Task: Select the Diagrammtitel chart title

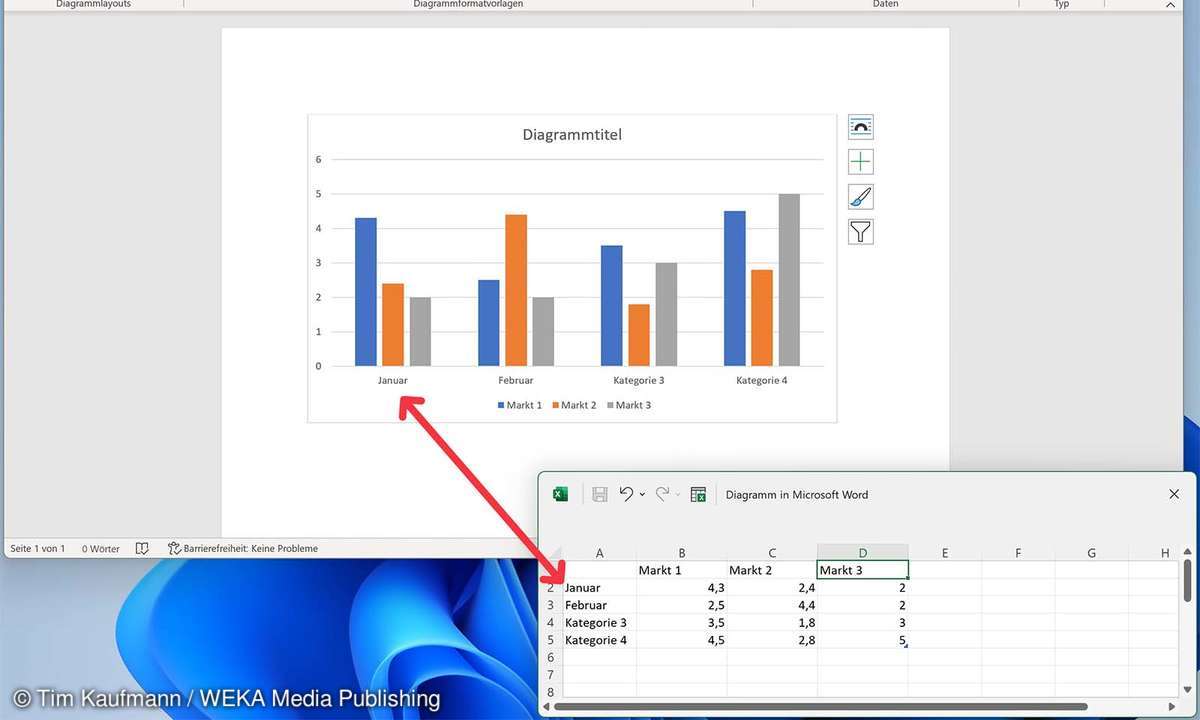Action: (572, 134)
